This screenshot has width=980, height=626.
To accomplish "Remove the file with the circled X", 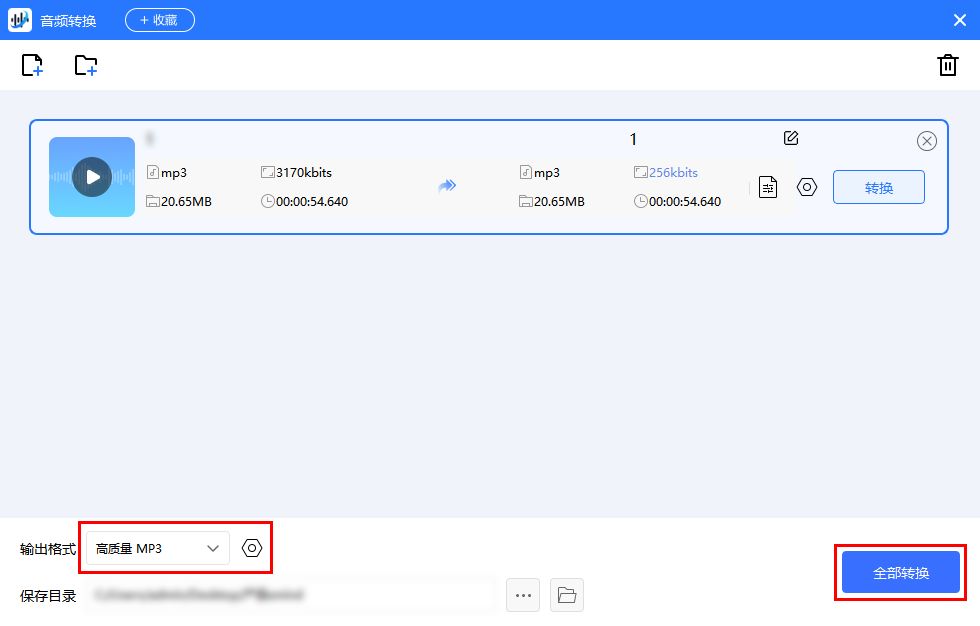I will tap(927, 141).
